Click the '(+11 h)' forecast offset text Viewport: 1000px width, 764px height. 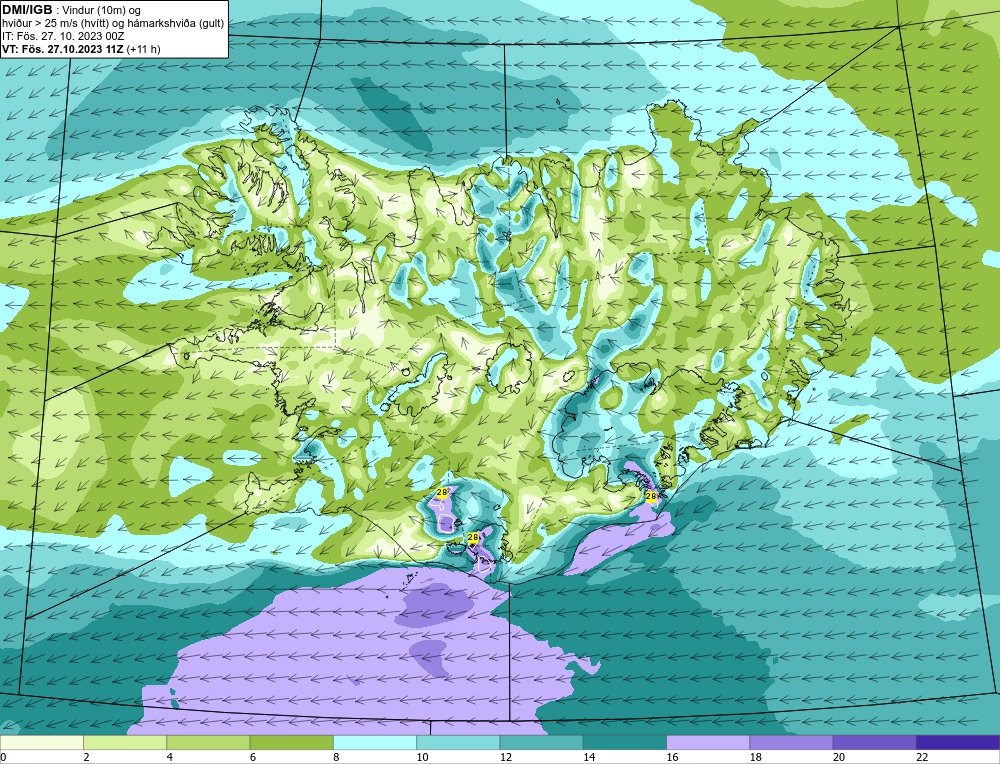(144, 49)
